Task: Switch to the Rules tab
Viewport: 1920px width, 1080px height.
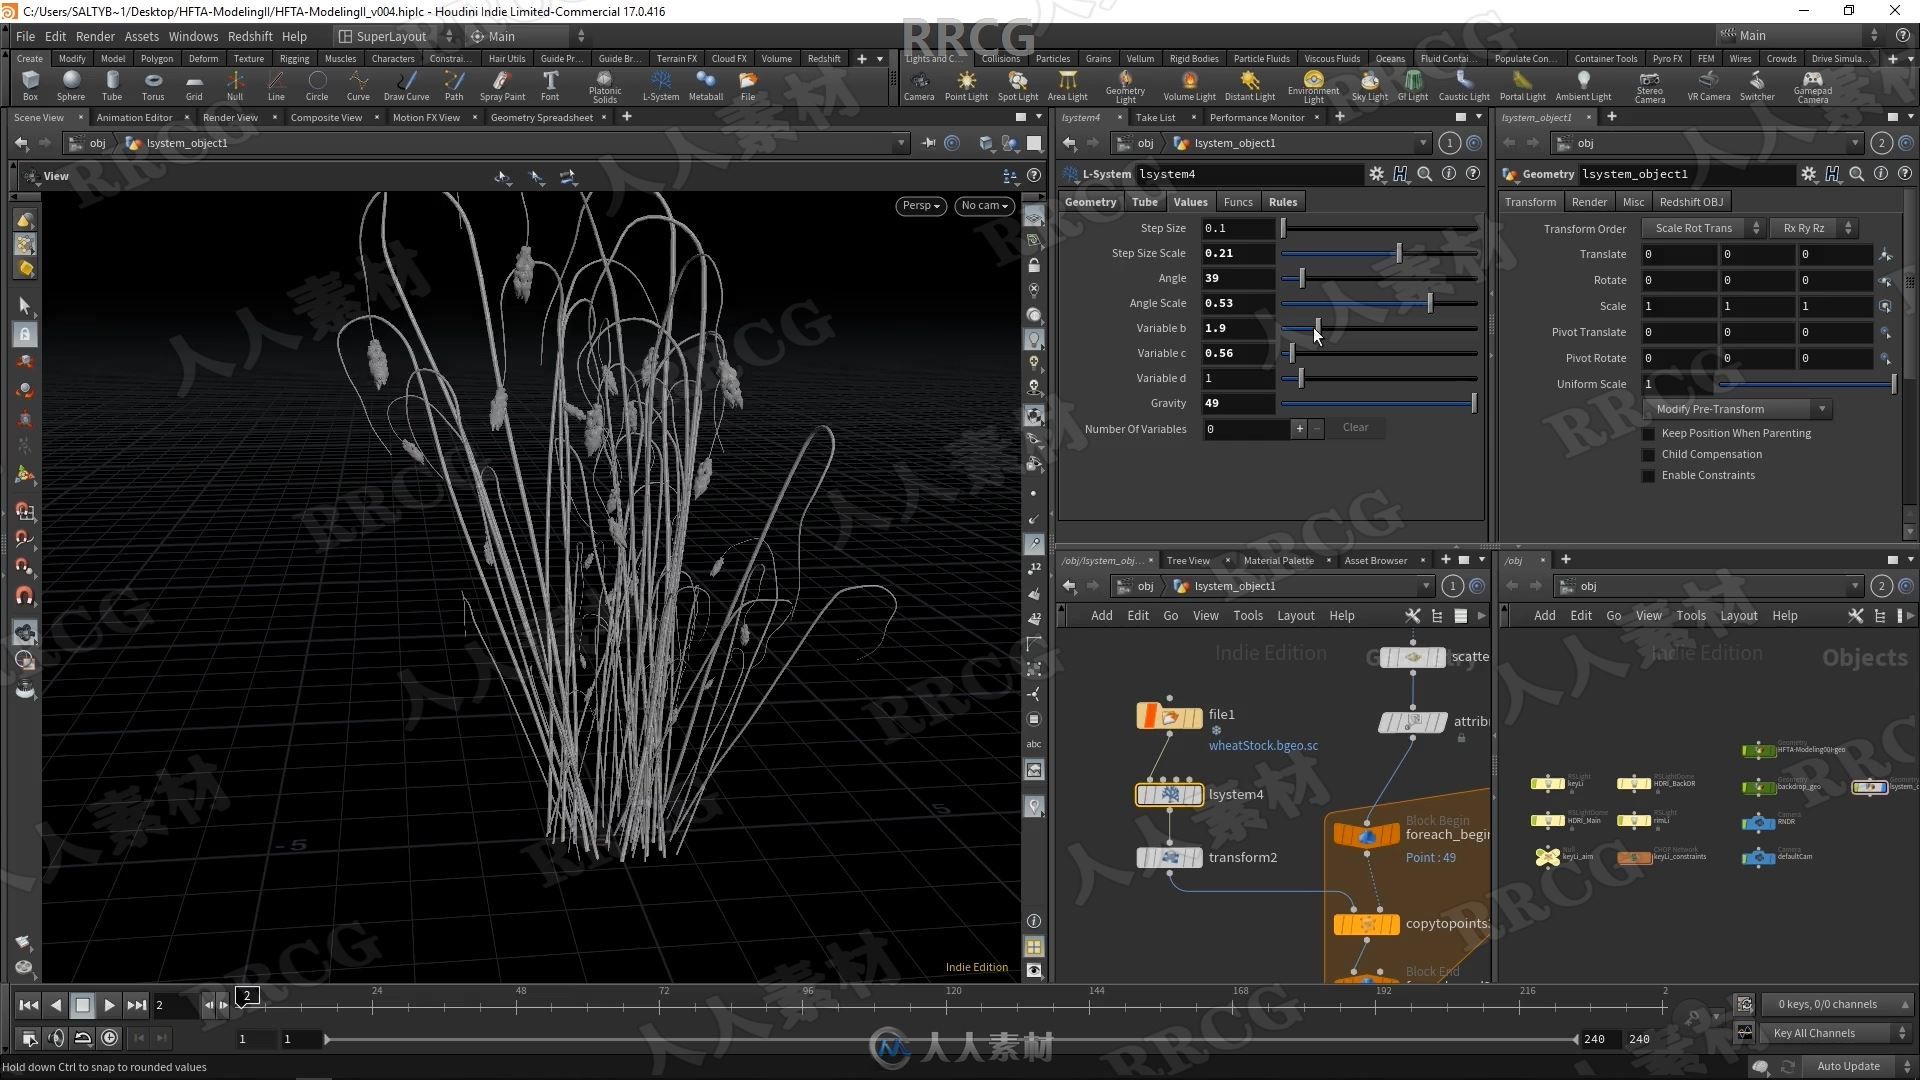Action: tap(1282, 200)
